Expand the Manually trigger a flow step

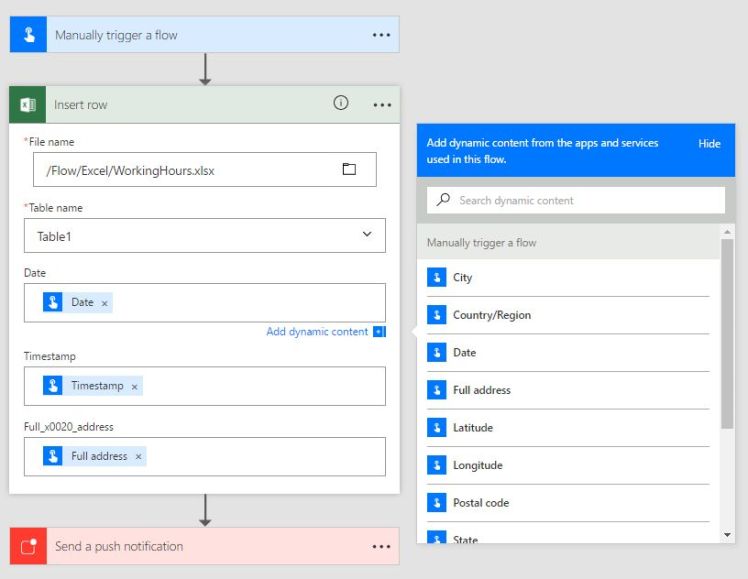coord(200,35)
